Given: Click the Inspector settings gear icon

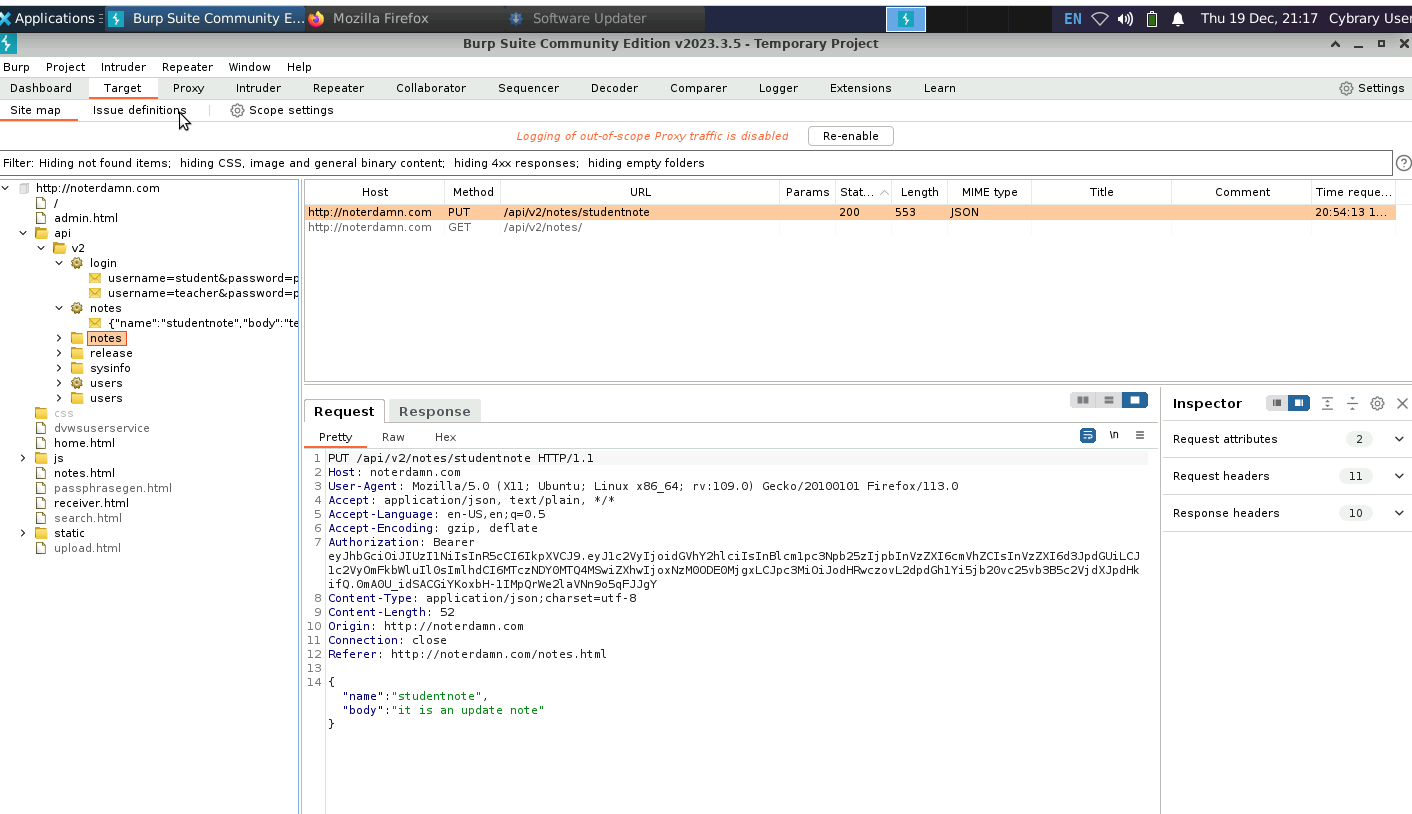Looking at the screenshot, I should pos(1377,403).
